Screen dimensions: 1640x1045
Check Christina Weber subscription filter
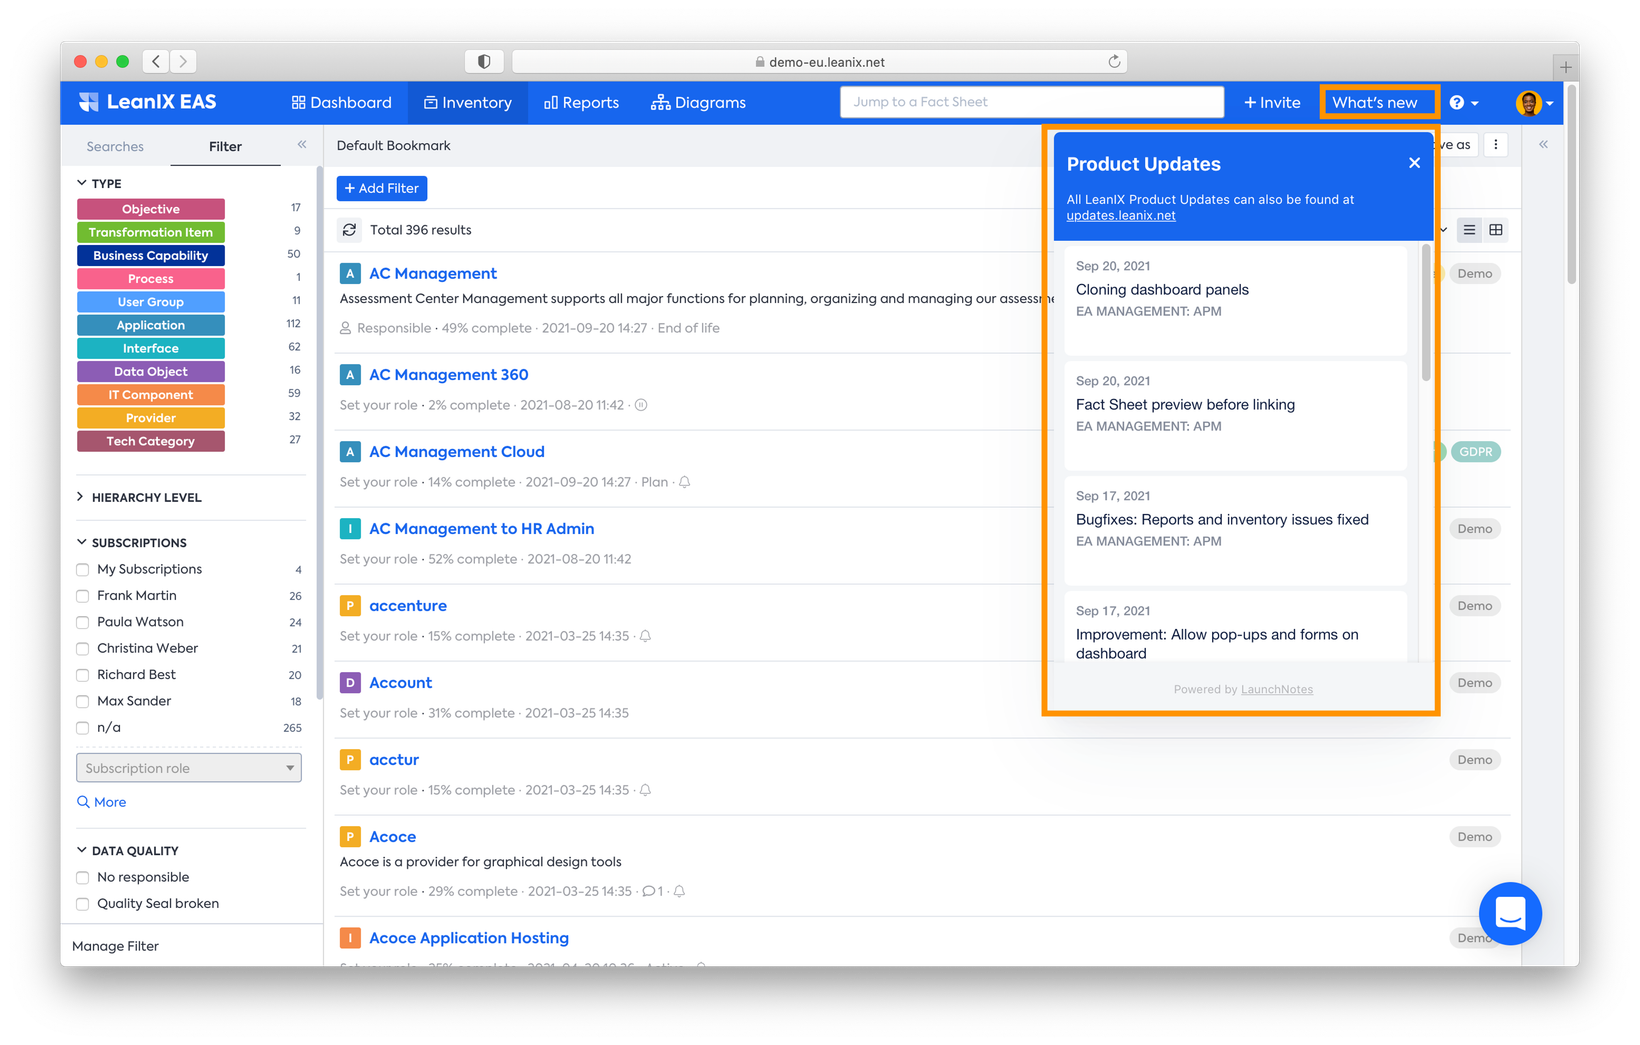click(x=83, y=649)
